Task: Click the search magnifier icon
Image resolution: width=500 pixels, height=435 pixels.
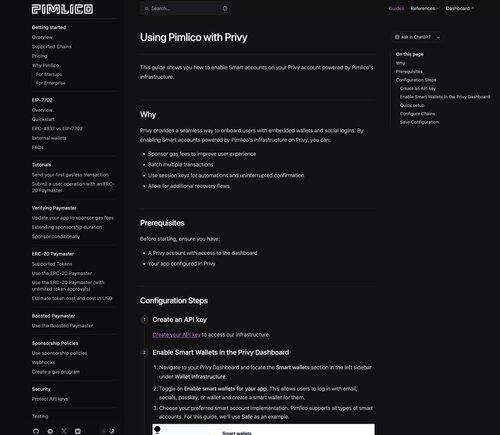Action: (x=147, y=9)
